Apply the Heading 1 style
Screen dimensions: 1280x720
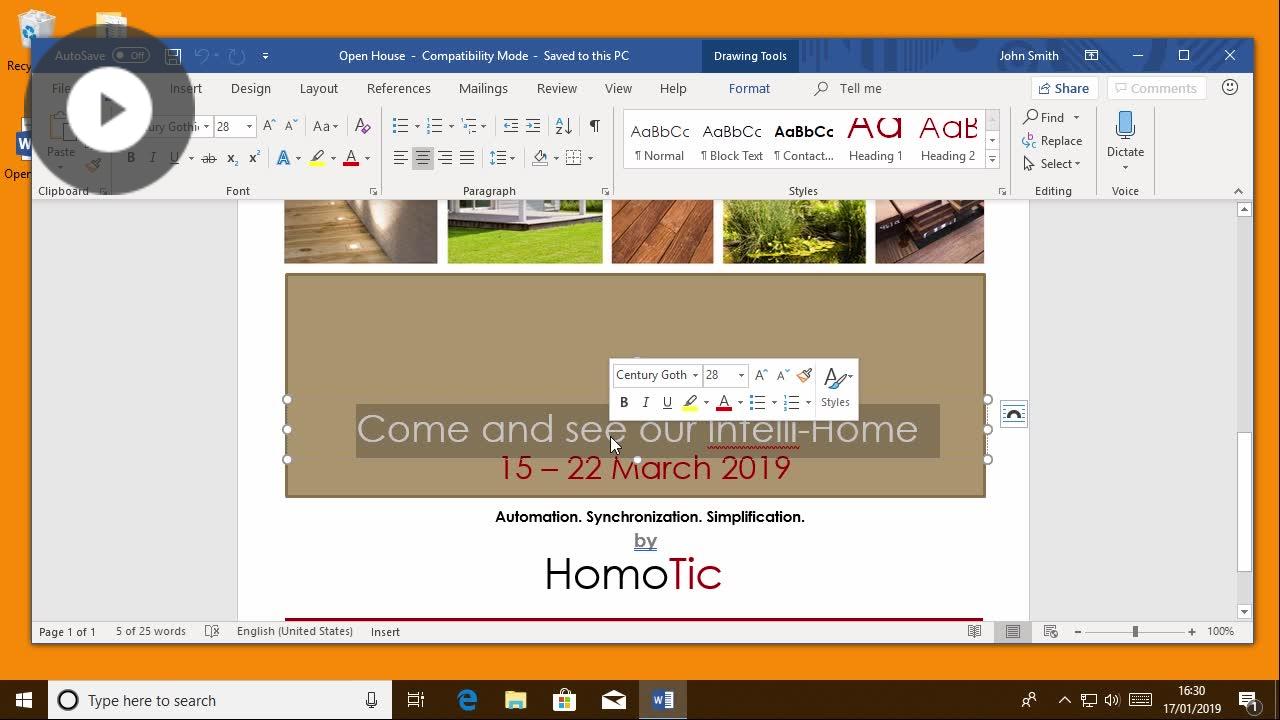tap(875, 137)
